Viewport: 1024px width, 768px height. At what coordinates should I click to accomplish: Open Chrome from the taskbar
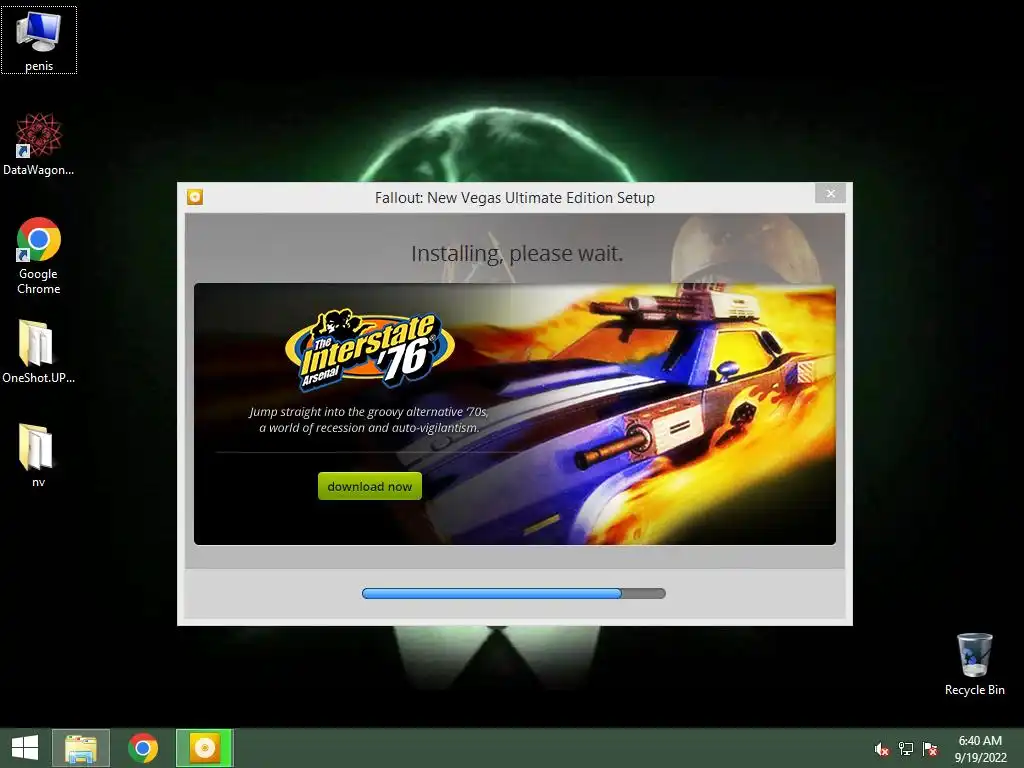click(x=143, y=748)
